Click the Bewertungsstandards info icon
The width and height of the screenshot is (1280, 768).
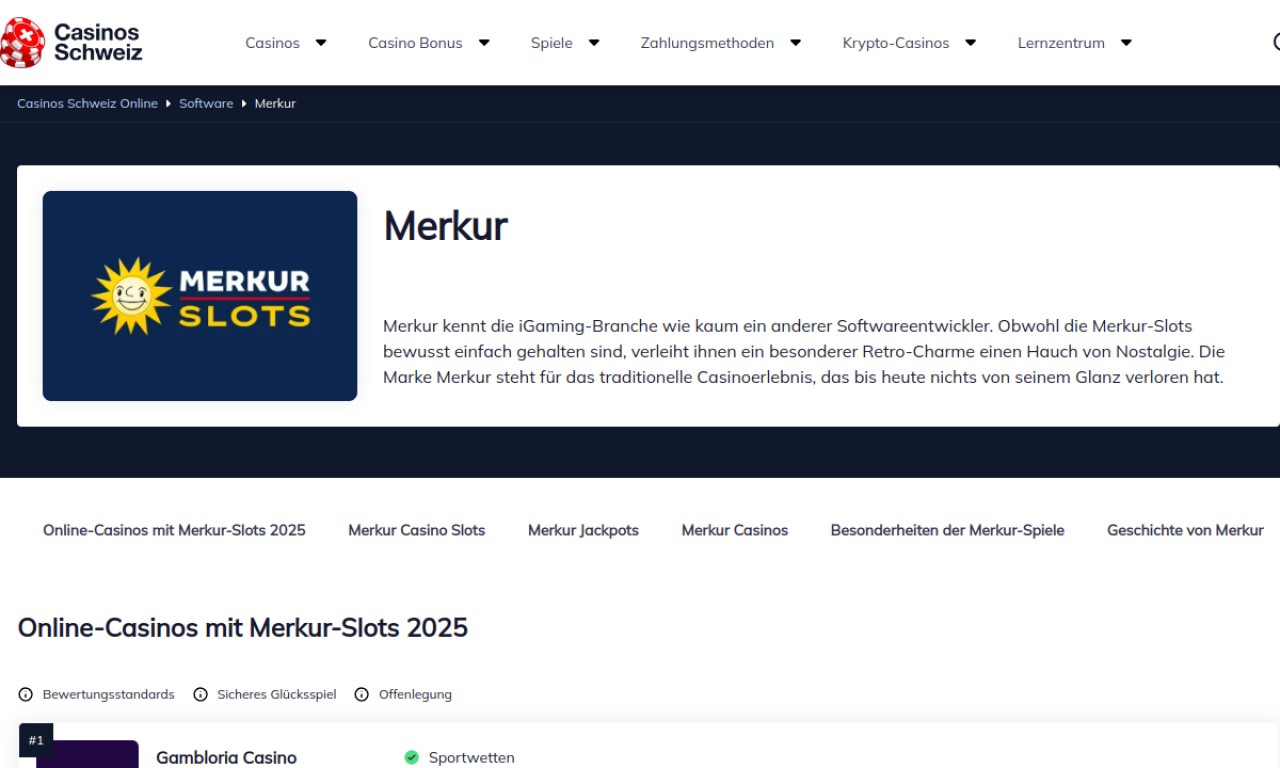(26, 694)
